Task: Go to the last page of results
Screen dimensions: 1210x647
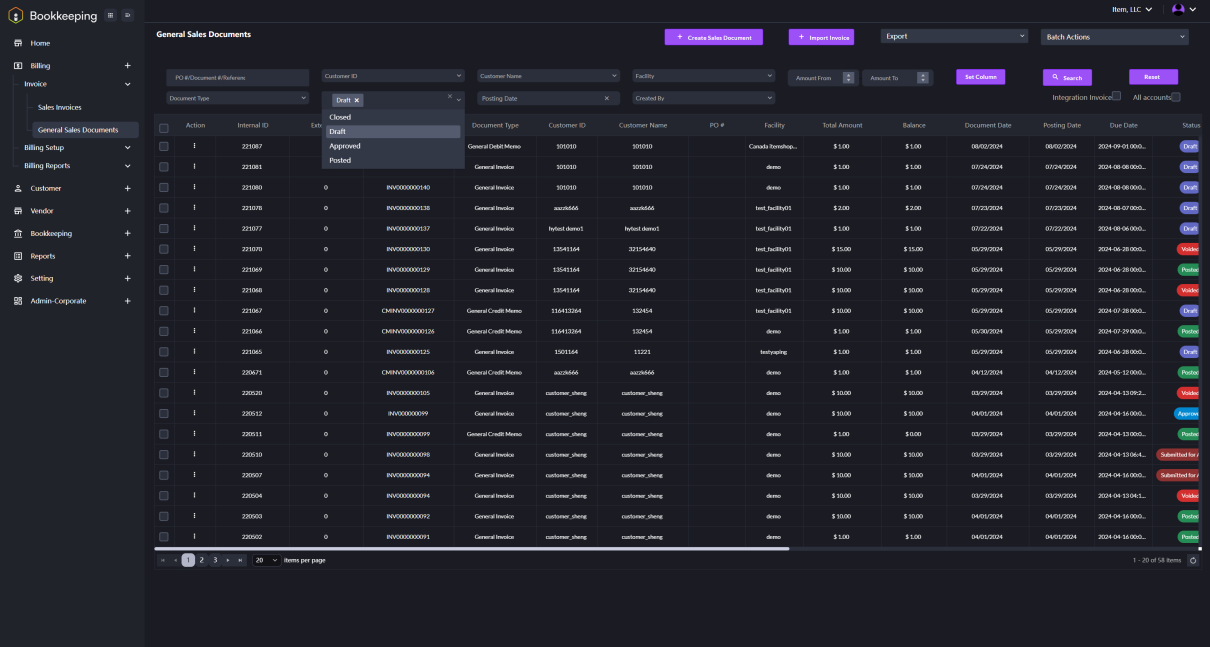Action: point(240,560)
